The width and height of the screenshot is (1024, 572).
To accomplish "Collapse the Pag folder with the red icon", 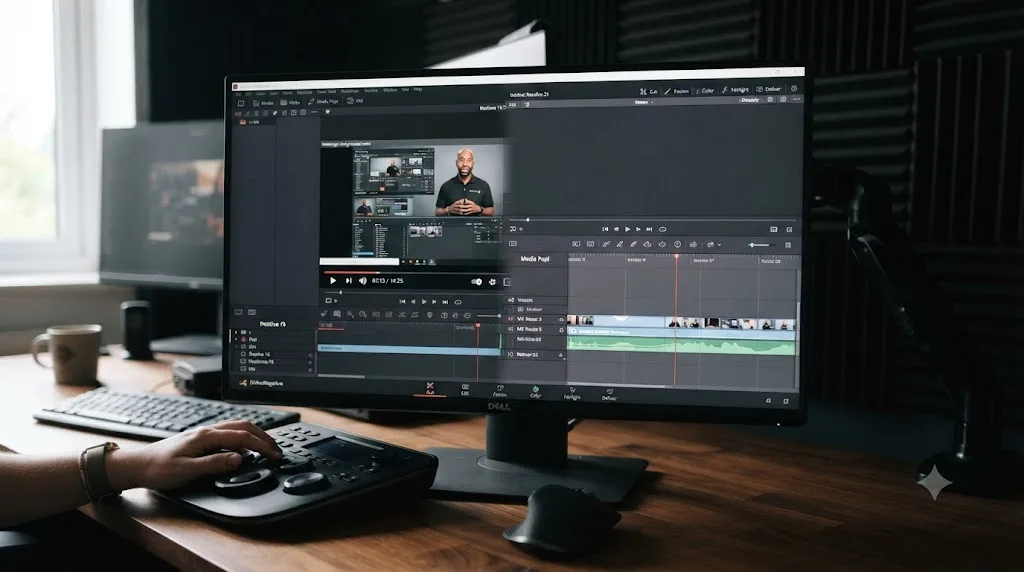I will tap(236, 340).
